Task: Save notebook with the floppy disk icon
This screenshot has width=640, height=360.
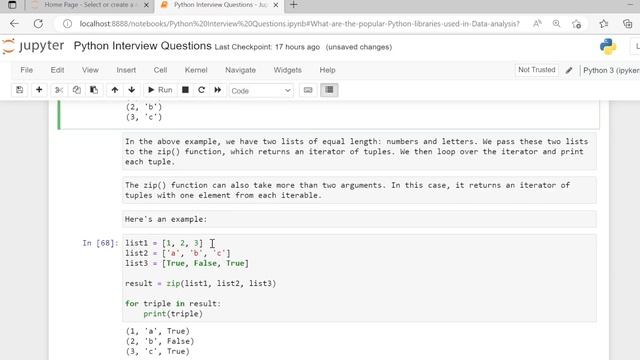Action: [x=19, y=90]
